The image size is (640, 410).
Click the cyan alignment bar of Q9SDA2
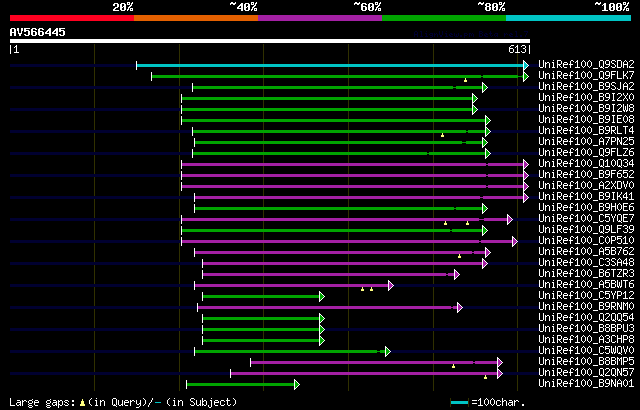click(x=330, y=65)
